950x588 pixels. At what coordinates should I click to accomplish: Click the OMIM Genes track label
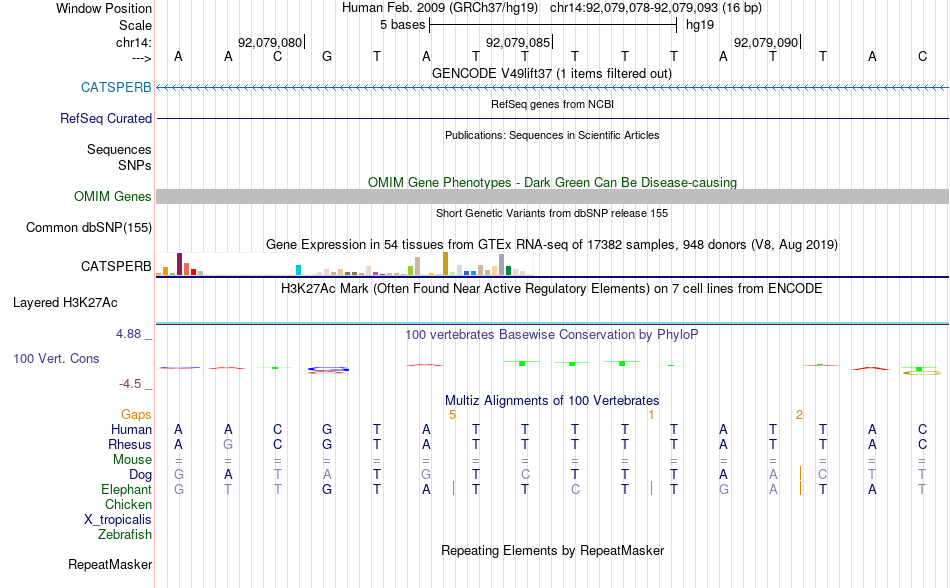[112, 197]
